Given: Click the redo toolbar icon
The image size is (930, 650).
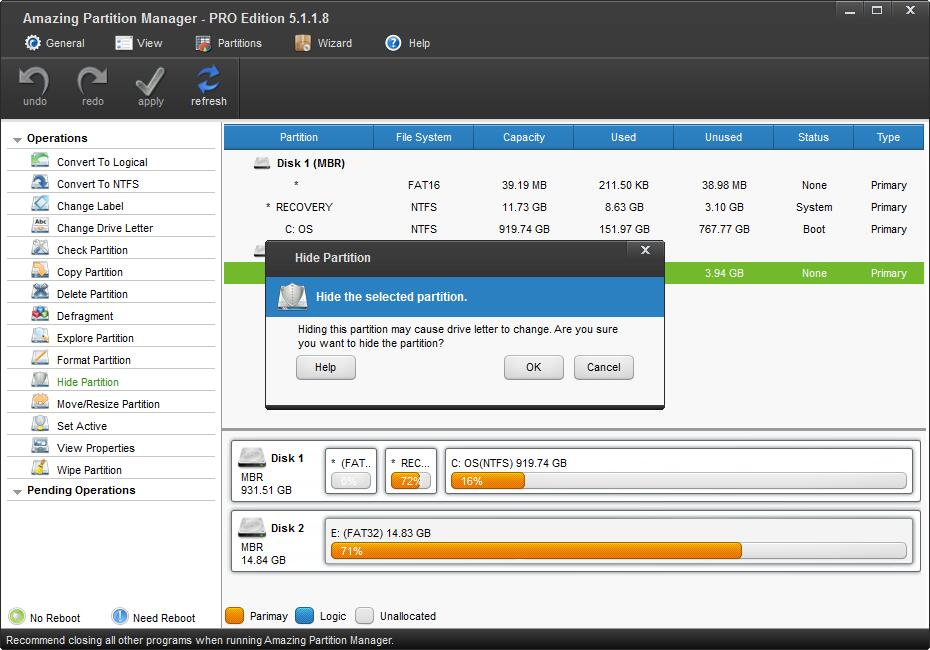Looking at the screenshot, I should coord(92,81).
